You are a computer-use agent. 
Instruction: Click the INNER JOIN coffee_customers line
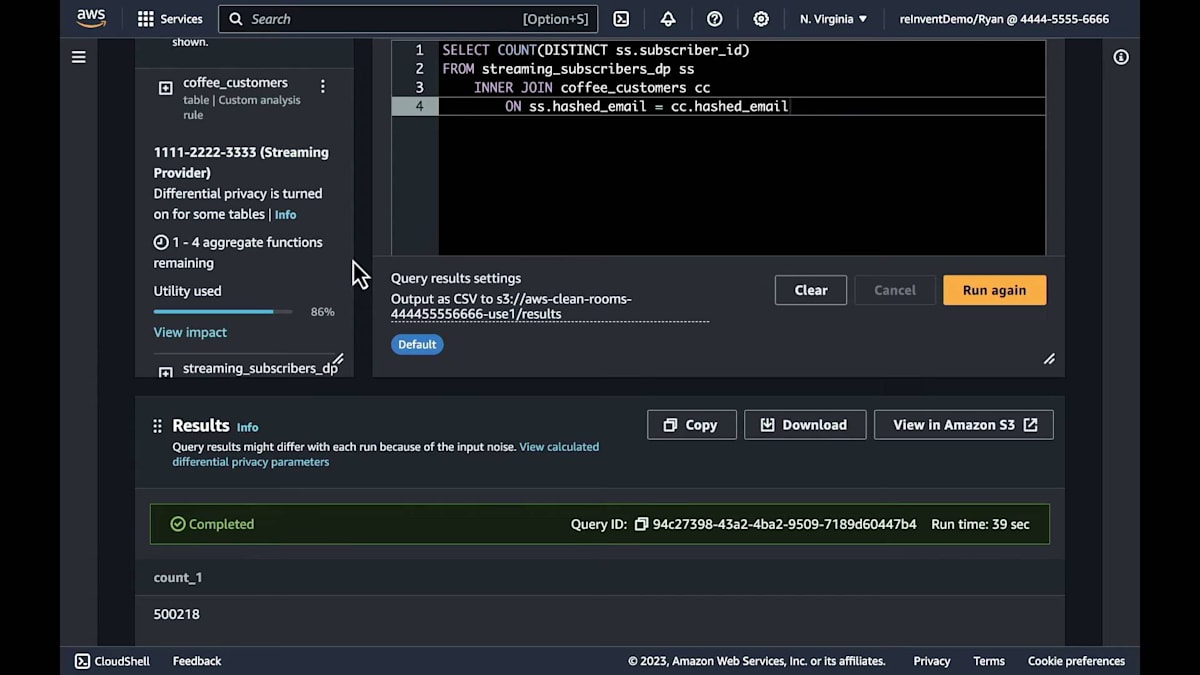[592, 88]
